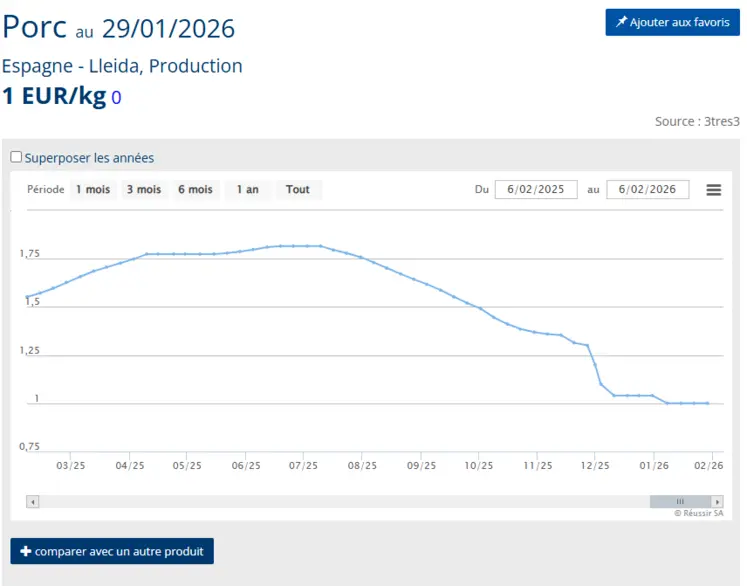The image size is (747, 586).
Task: Switch chart range to 1 an
Action: point(247,190)
